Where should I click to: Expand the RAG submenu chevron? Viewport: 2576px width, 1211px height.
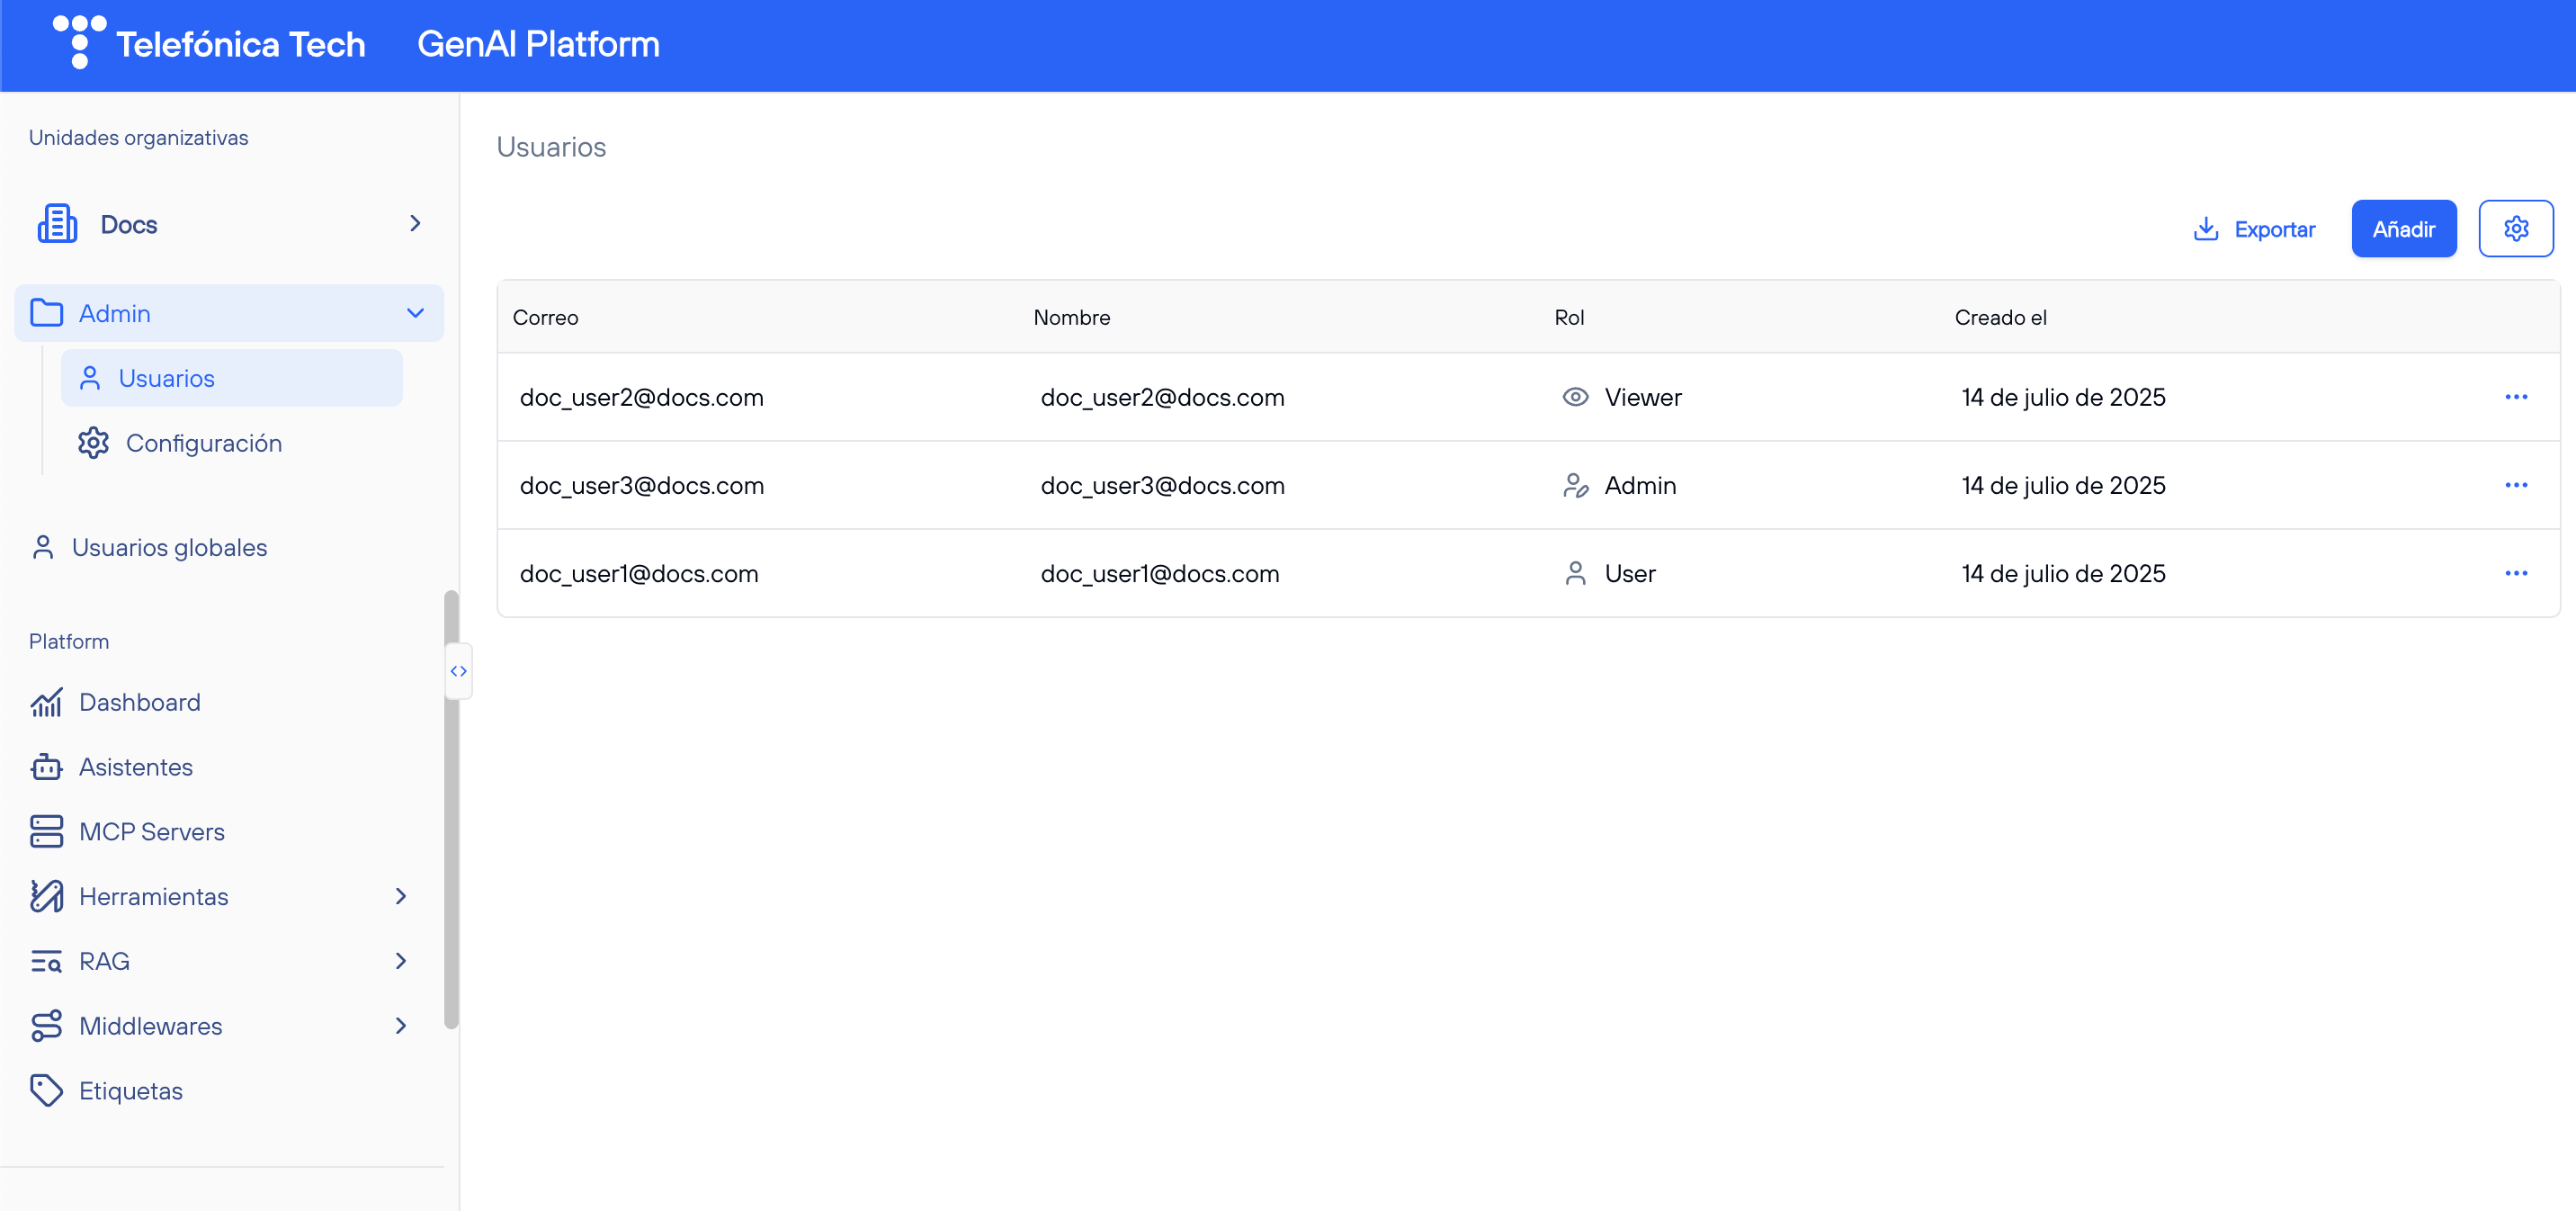tap(401, 961)
